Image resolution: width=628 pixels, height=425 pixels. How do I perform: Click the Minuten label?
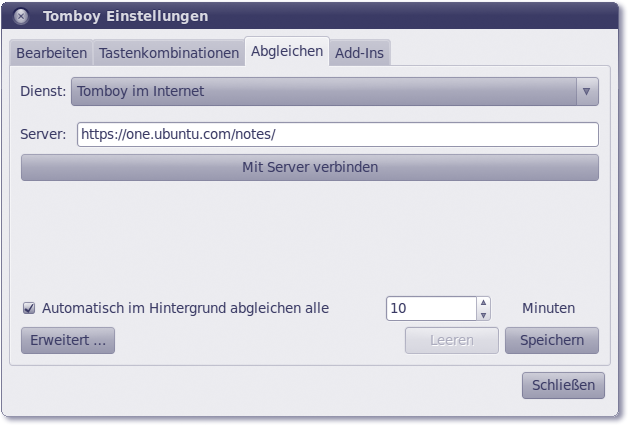548,308
